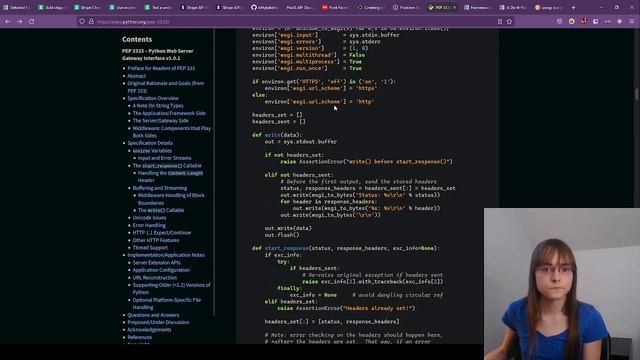Open a new browser tab
The image size is (640, 360).
[573, 7]
